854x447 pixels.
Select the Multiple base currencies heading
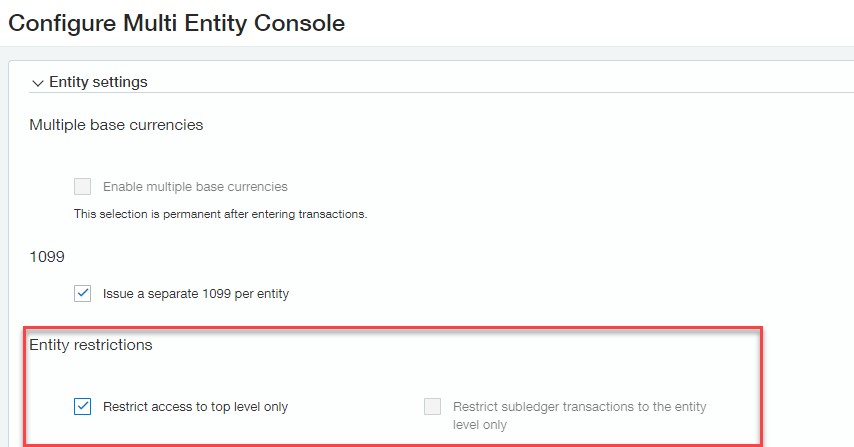tap(116, 125)
